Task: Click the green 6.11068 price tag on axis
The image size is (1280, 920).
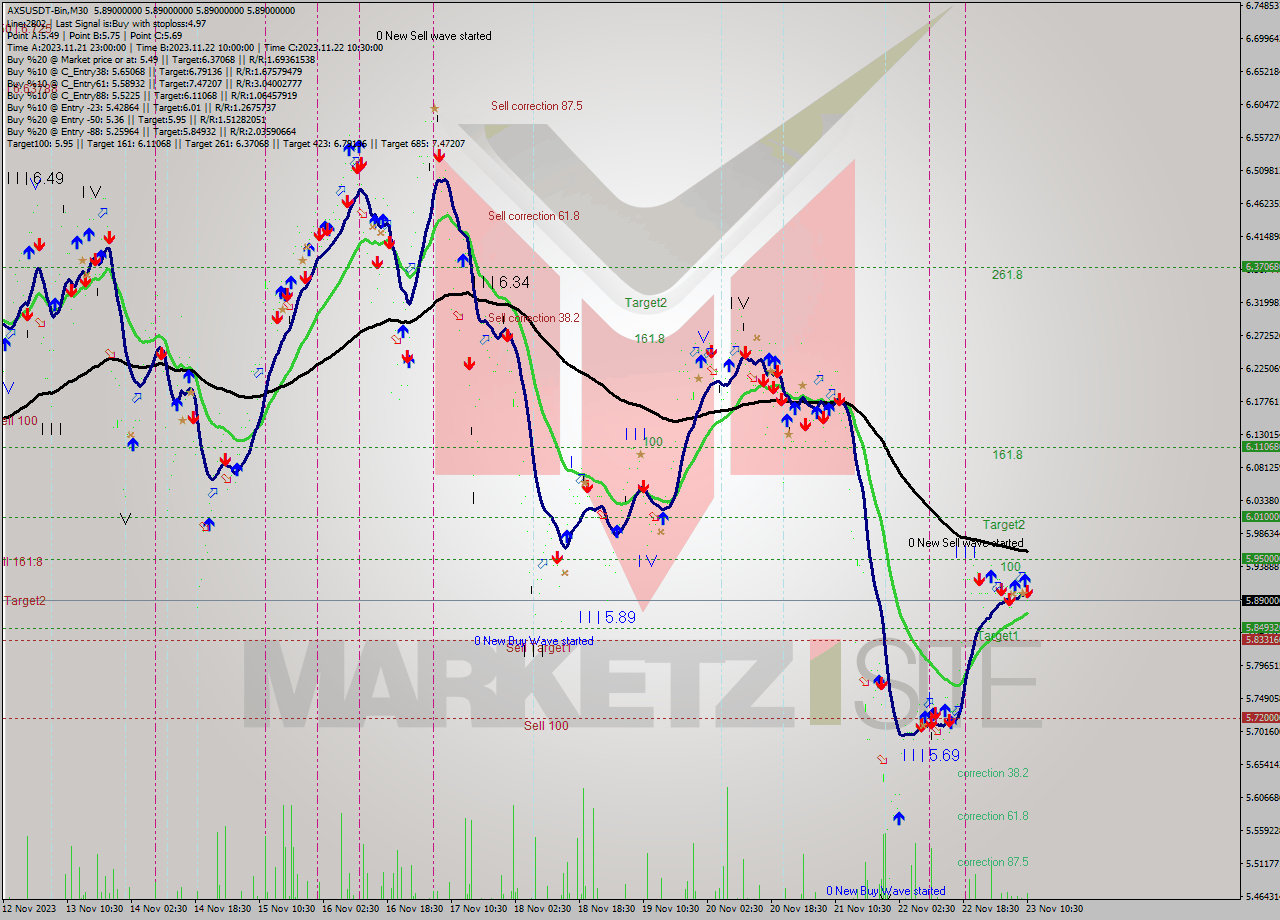Action: pyautogui.click(x=1260, y=446)
